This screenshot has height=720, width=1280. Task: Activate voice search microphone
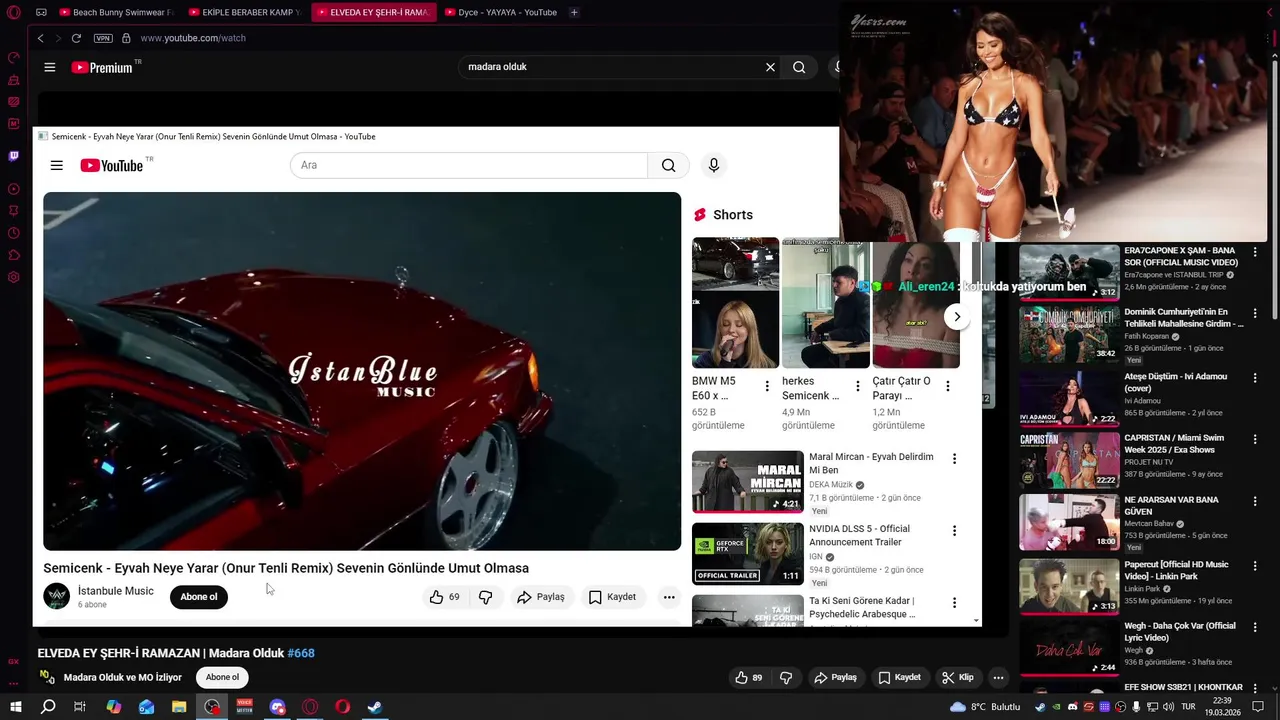tap(713, 165)
